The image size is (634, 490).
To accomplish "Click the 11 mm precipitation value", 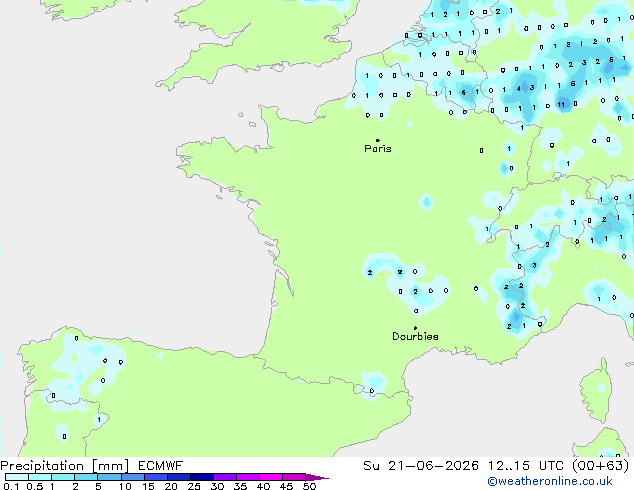I will (561, 105).
